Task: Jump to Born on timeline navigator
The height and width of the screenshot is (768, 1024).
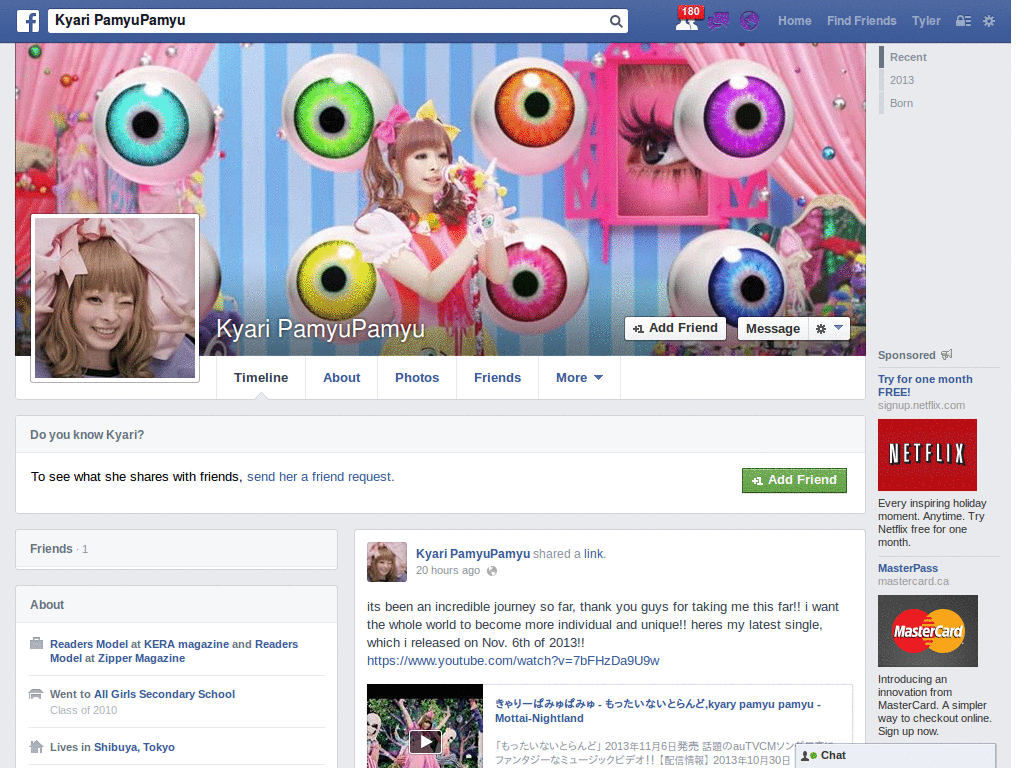Action: [901, 103]
